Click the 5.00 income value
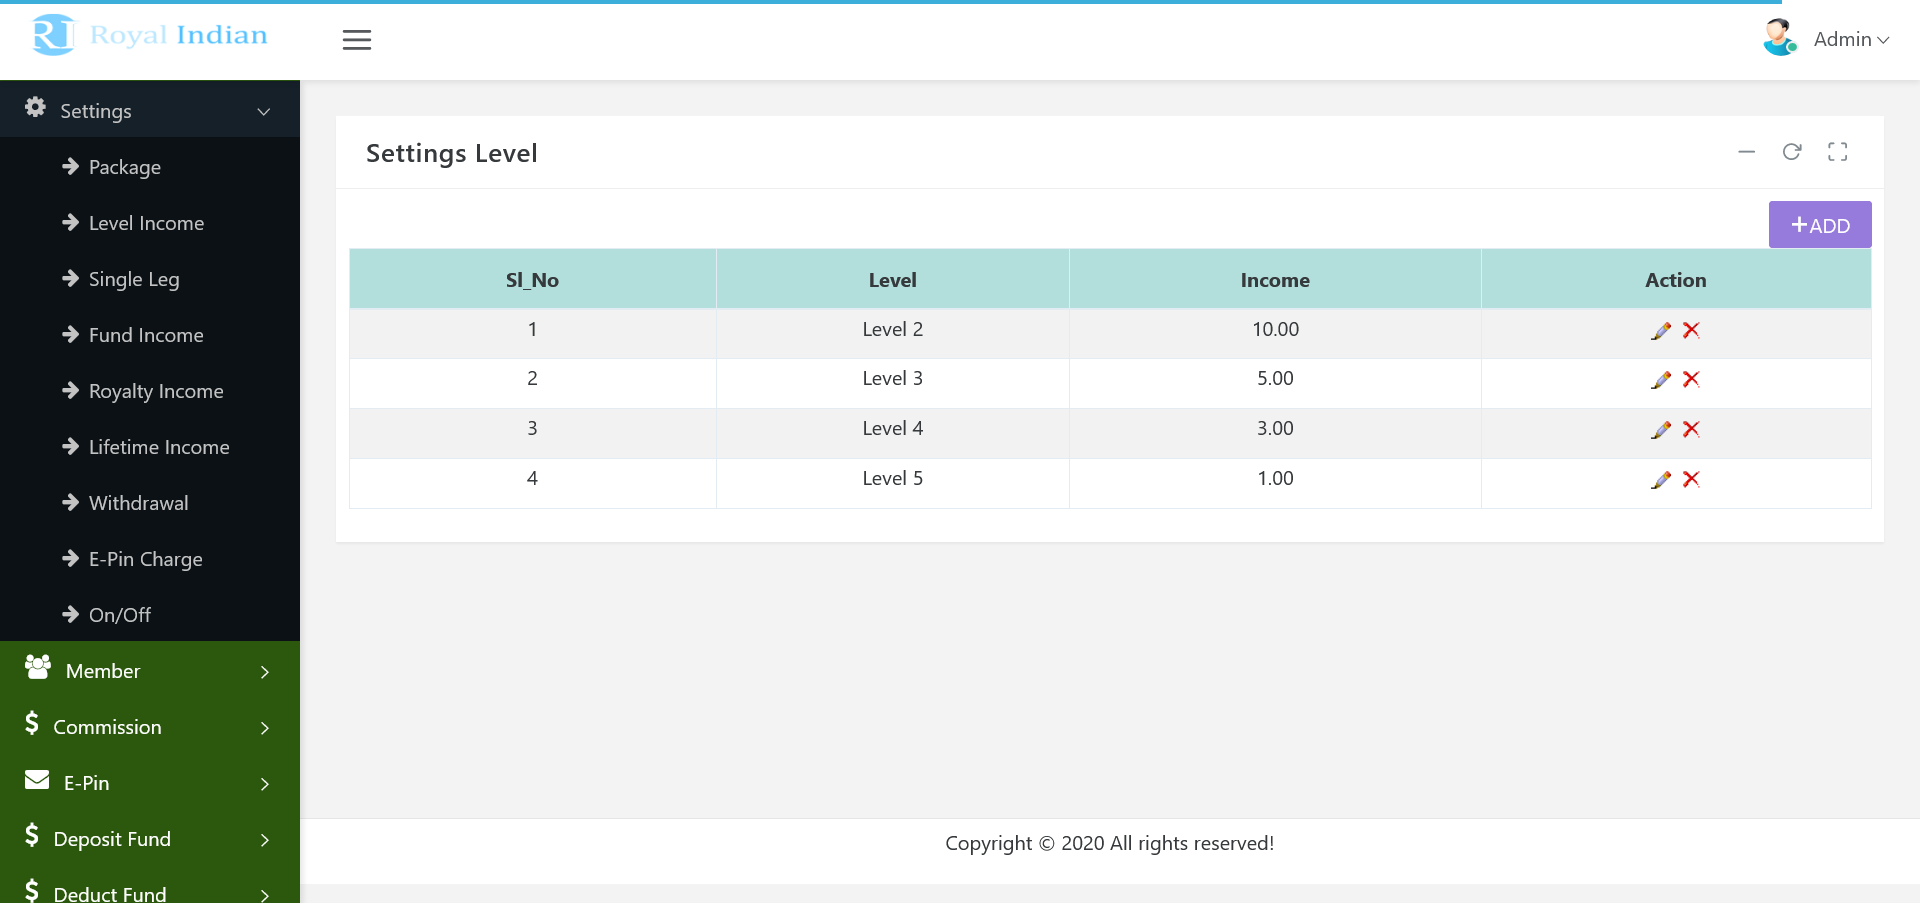The height and width of the screenshot is (903, 1920). click(1275, 378)
